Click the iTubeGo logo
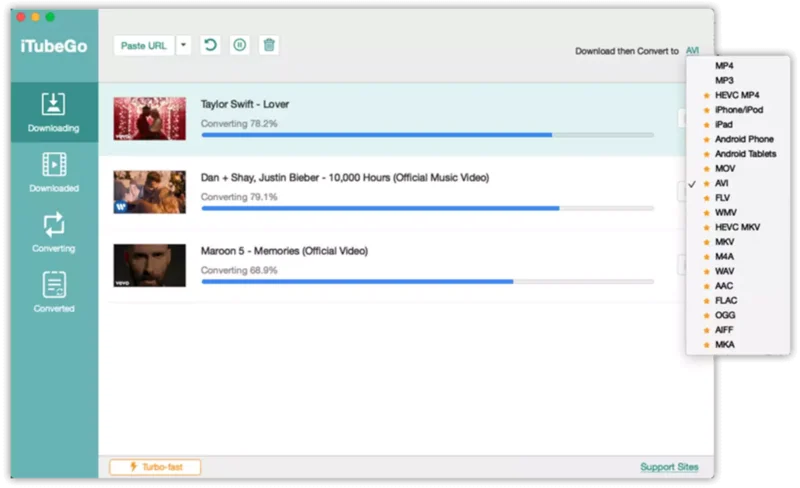 pos(54,46)
